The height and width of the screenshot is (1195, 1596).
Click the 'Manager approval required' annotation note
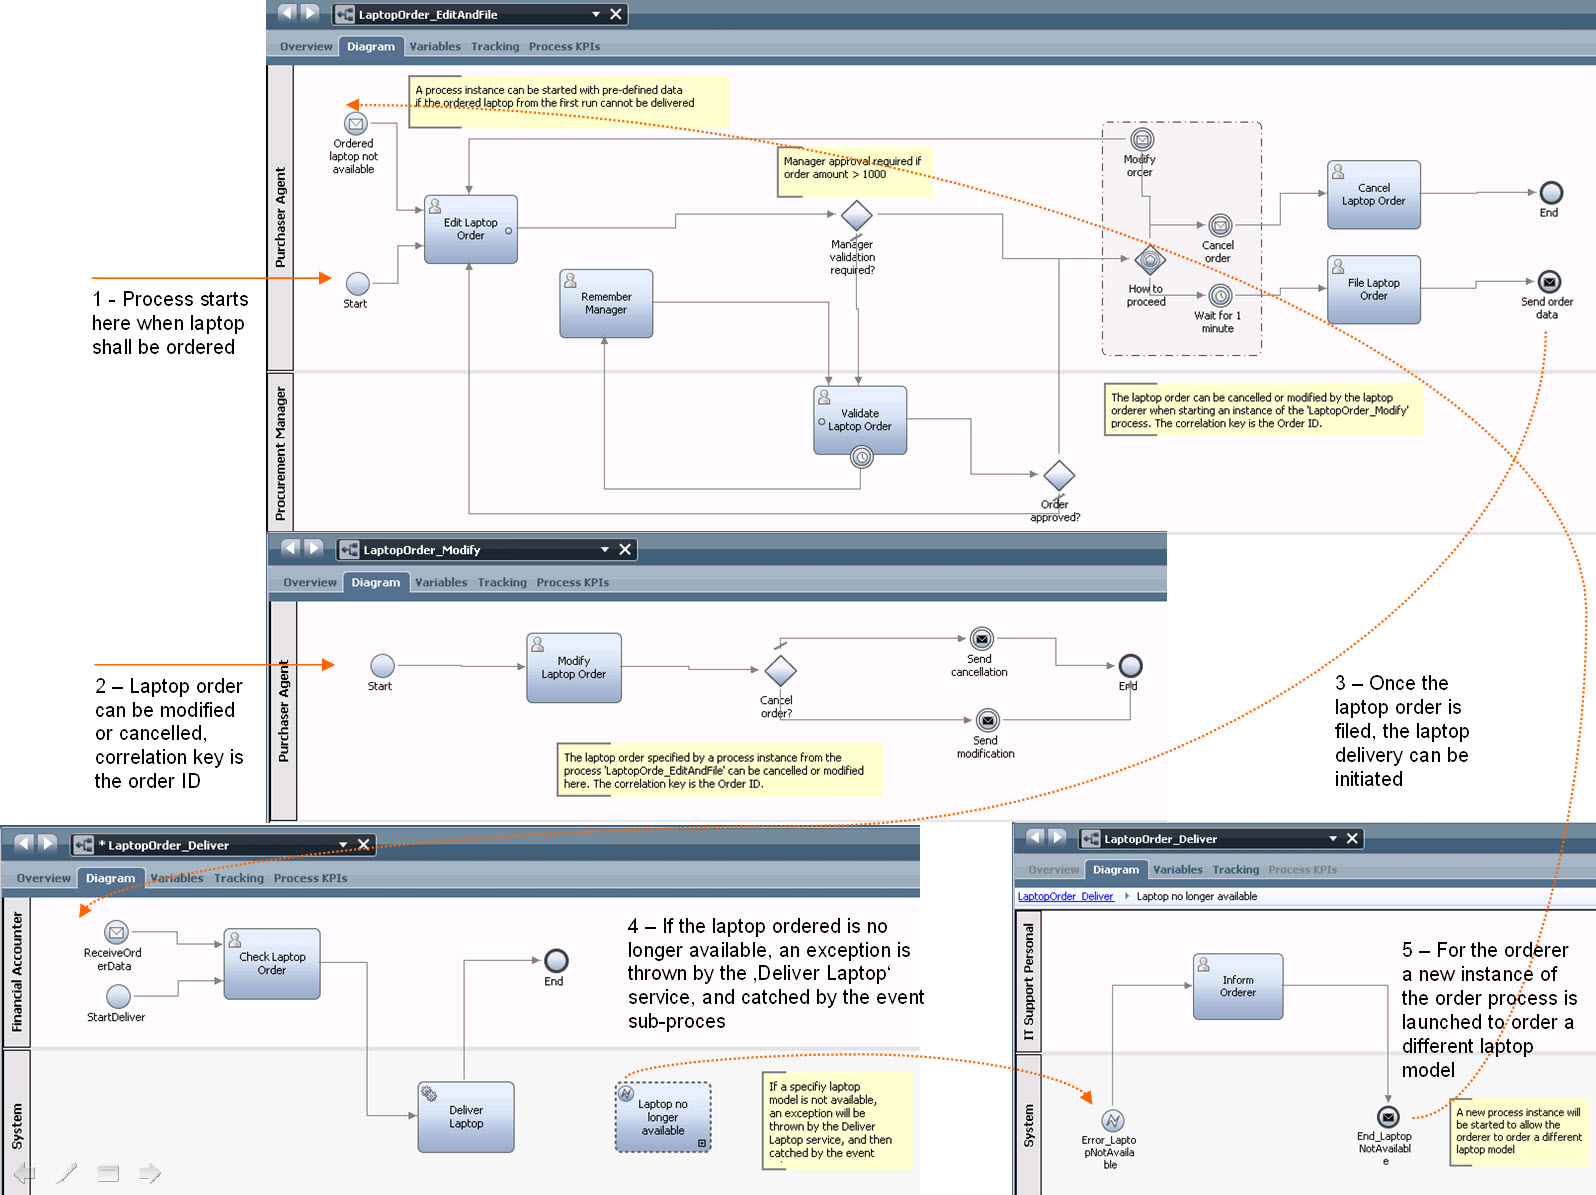(855, 170)
